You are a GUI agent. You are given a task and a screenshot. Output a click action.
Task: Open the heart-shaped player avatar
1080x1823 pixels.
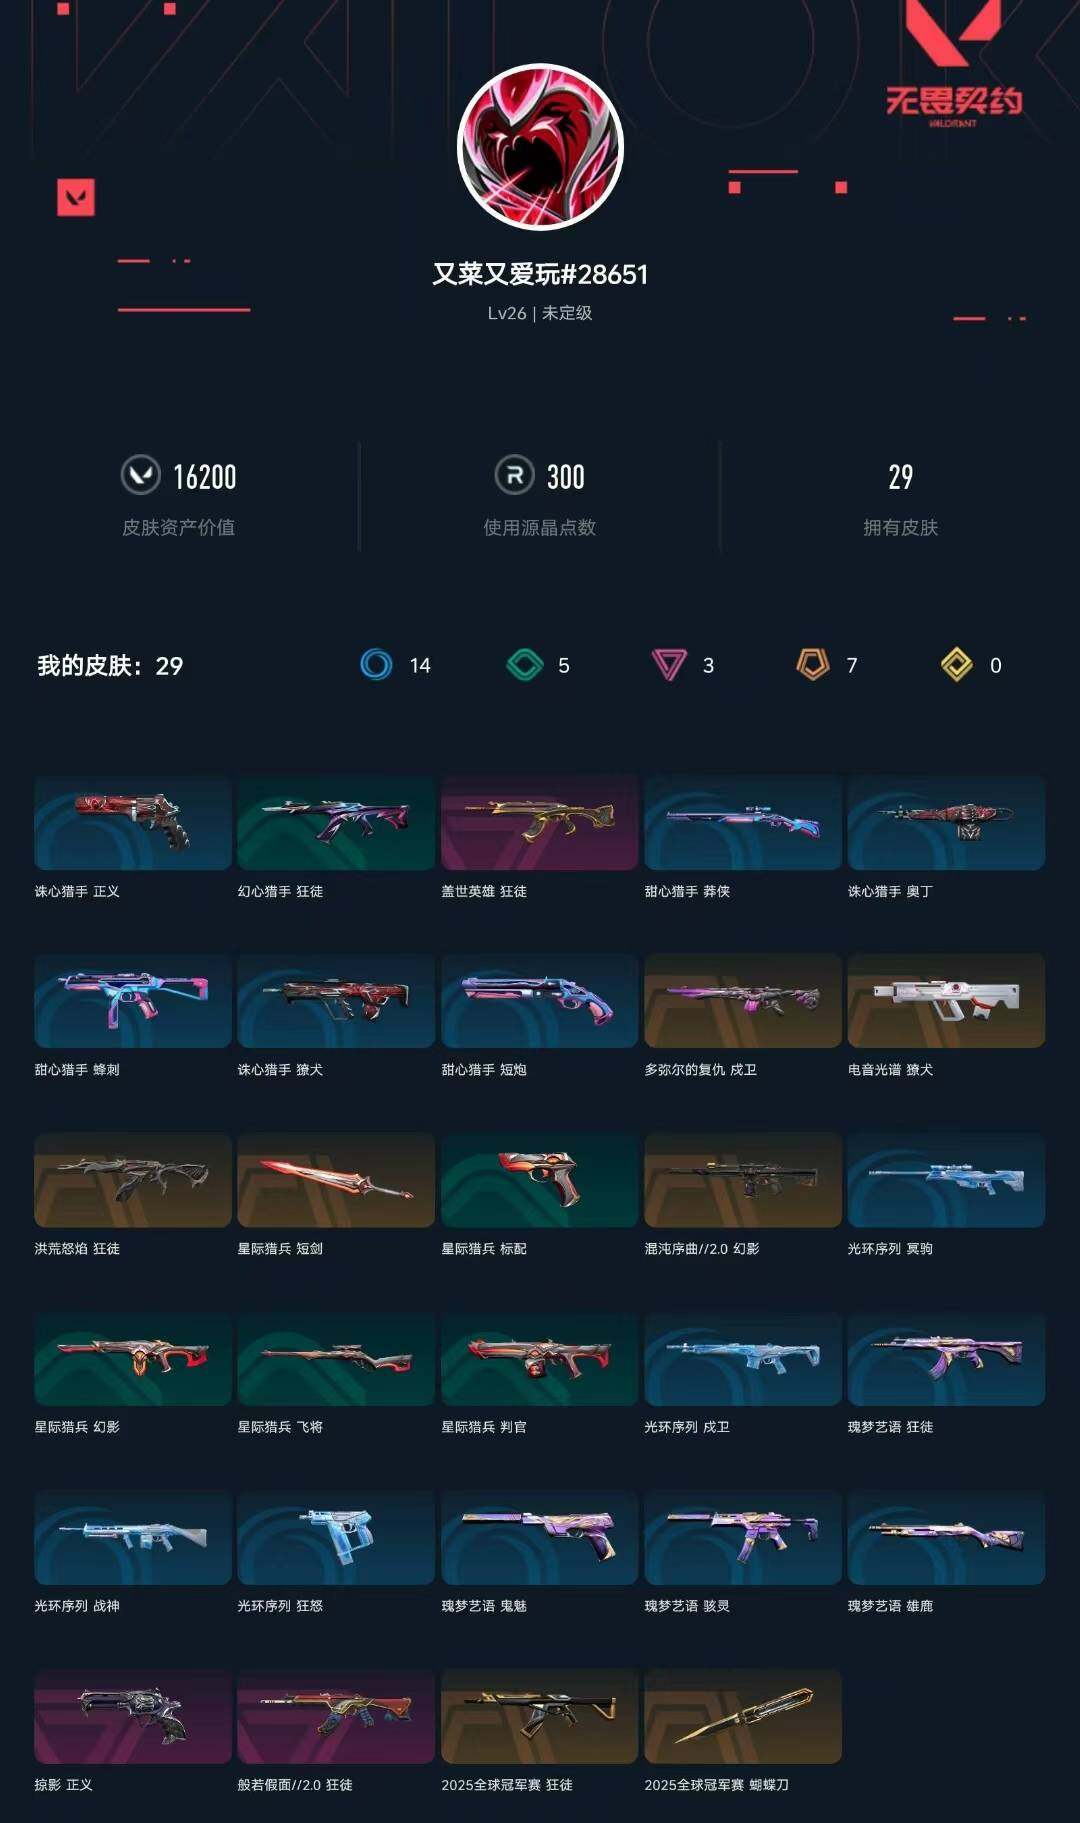coord(540,147)
